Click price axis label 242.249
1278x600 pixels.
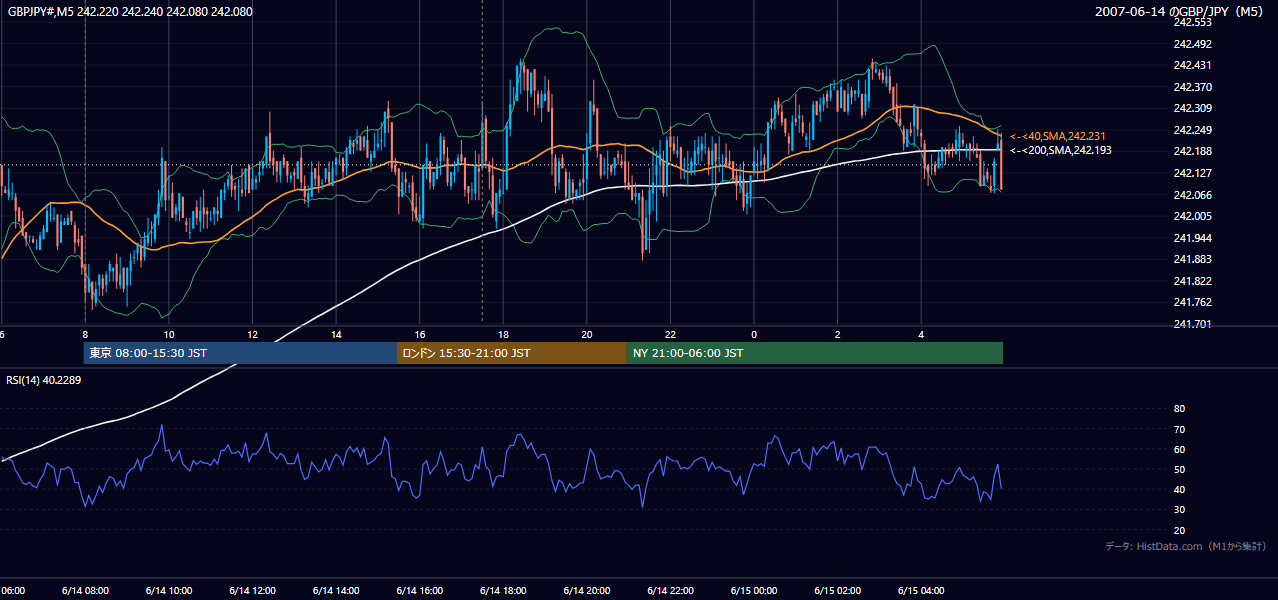1192,130
